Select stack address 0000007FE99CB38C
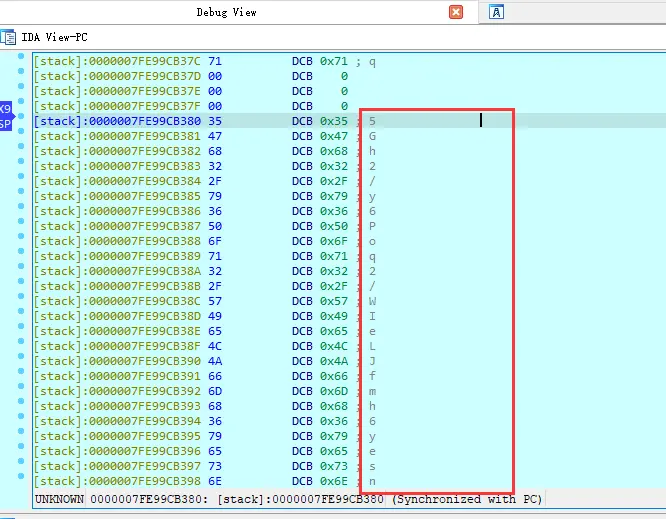666x519 pixels. [x=117, y=301]
